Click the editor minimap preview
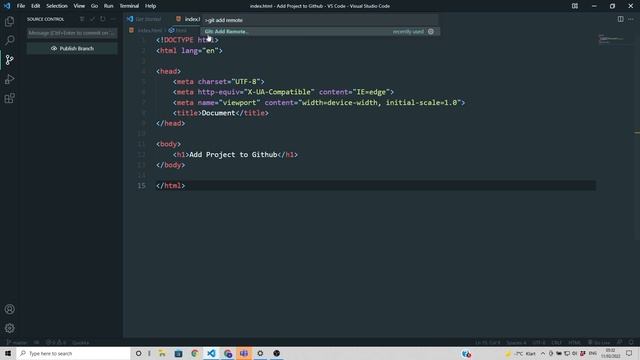Screen dimensions: 640x360 tap(611, 39)
